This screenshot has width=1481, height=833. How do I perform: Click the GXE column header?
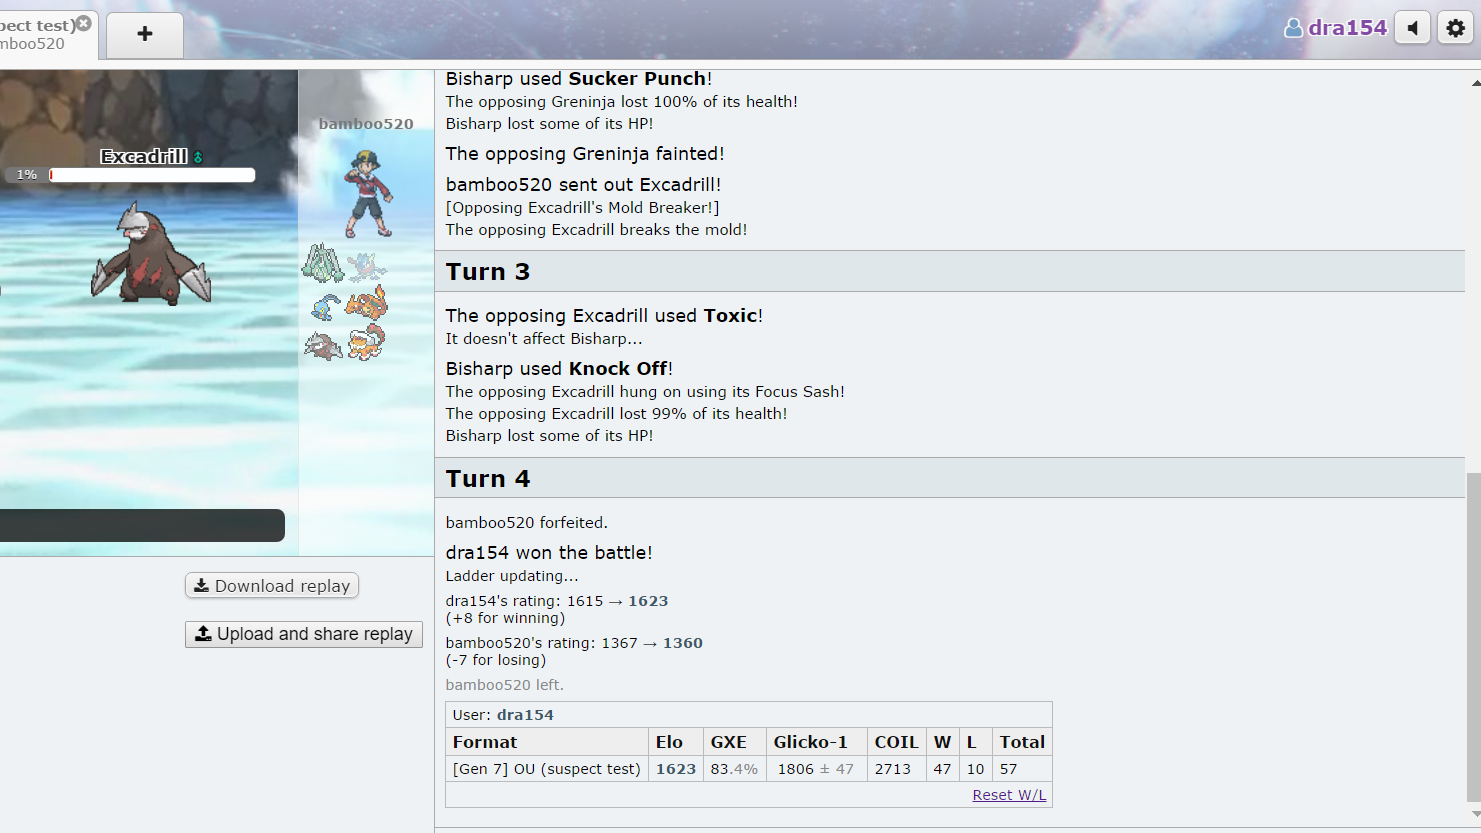tap(735, 742)
